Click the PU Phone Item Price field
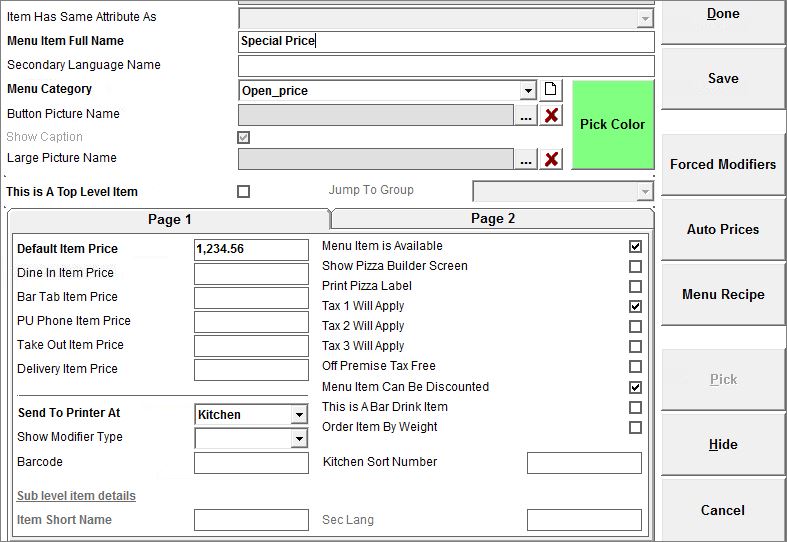This screenshot has width=787, height=542. click(251, 322)
